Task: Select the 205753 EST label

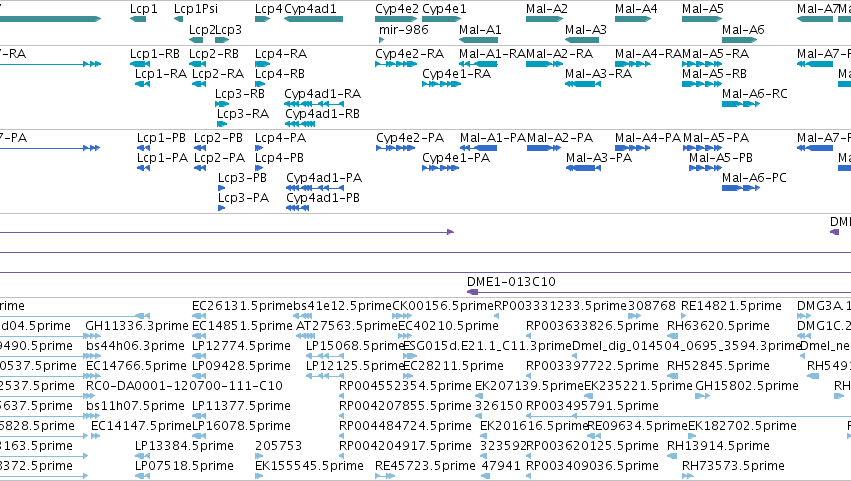Action: click(x=278, y=446)
